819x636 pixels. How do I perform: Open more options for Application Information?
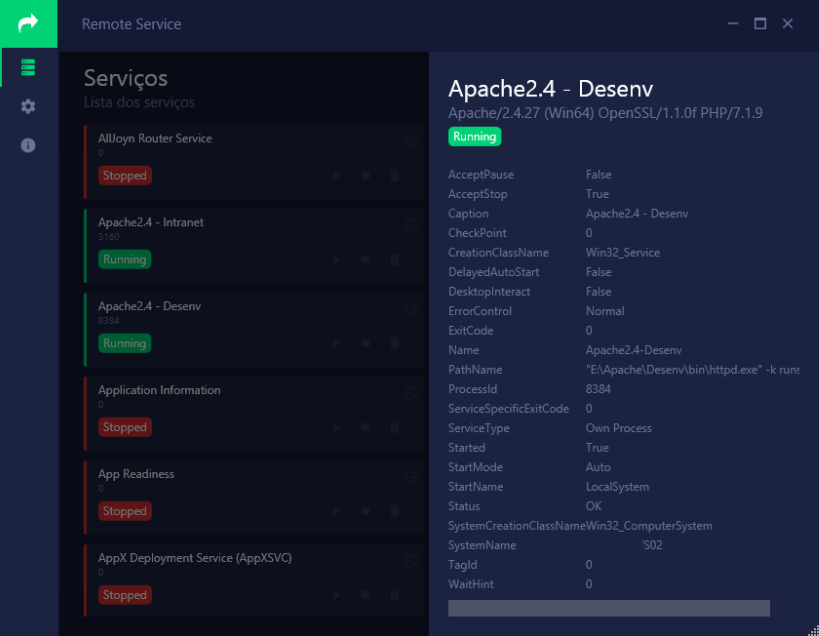(x=411, y=393)
